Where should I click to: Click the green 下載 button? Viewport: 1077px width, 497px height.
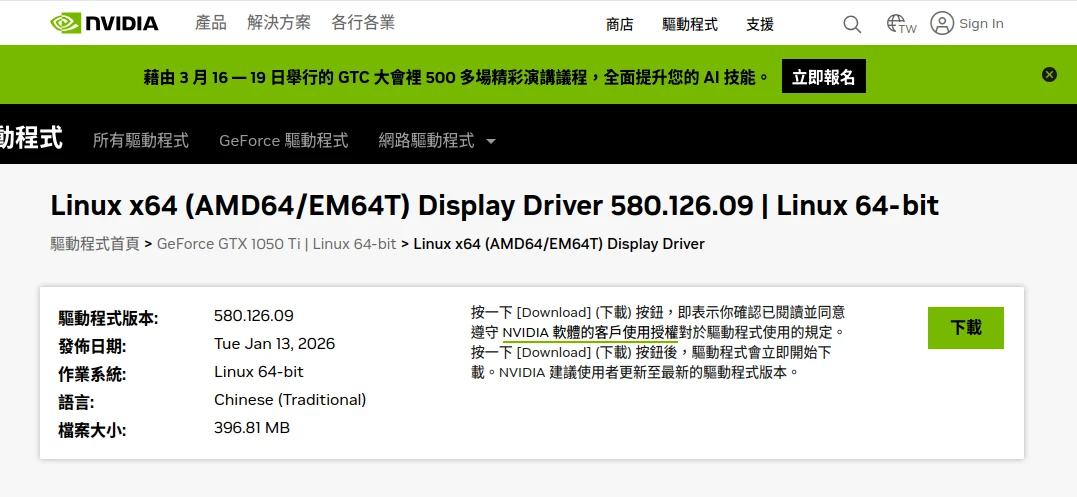[965, 328]
